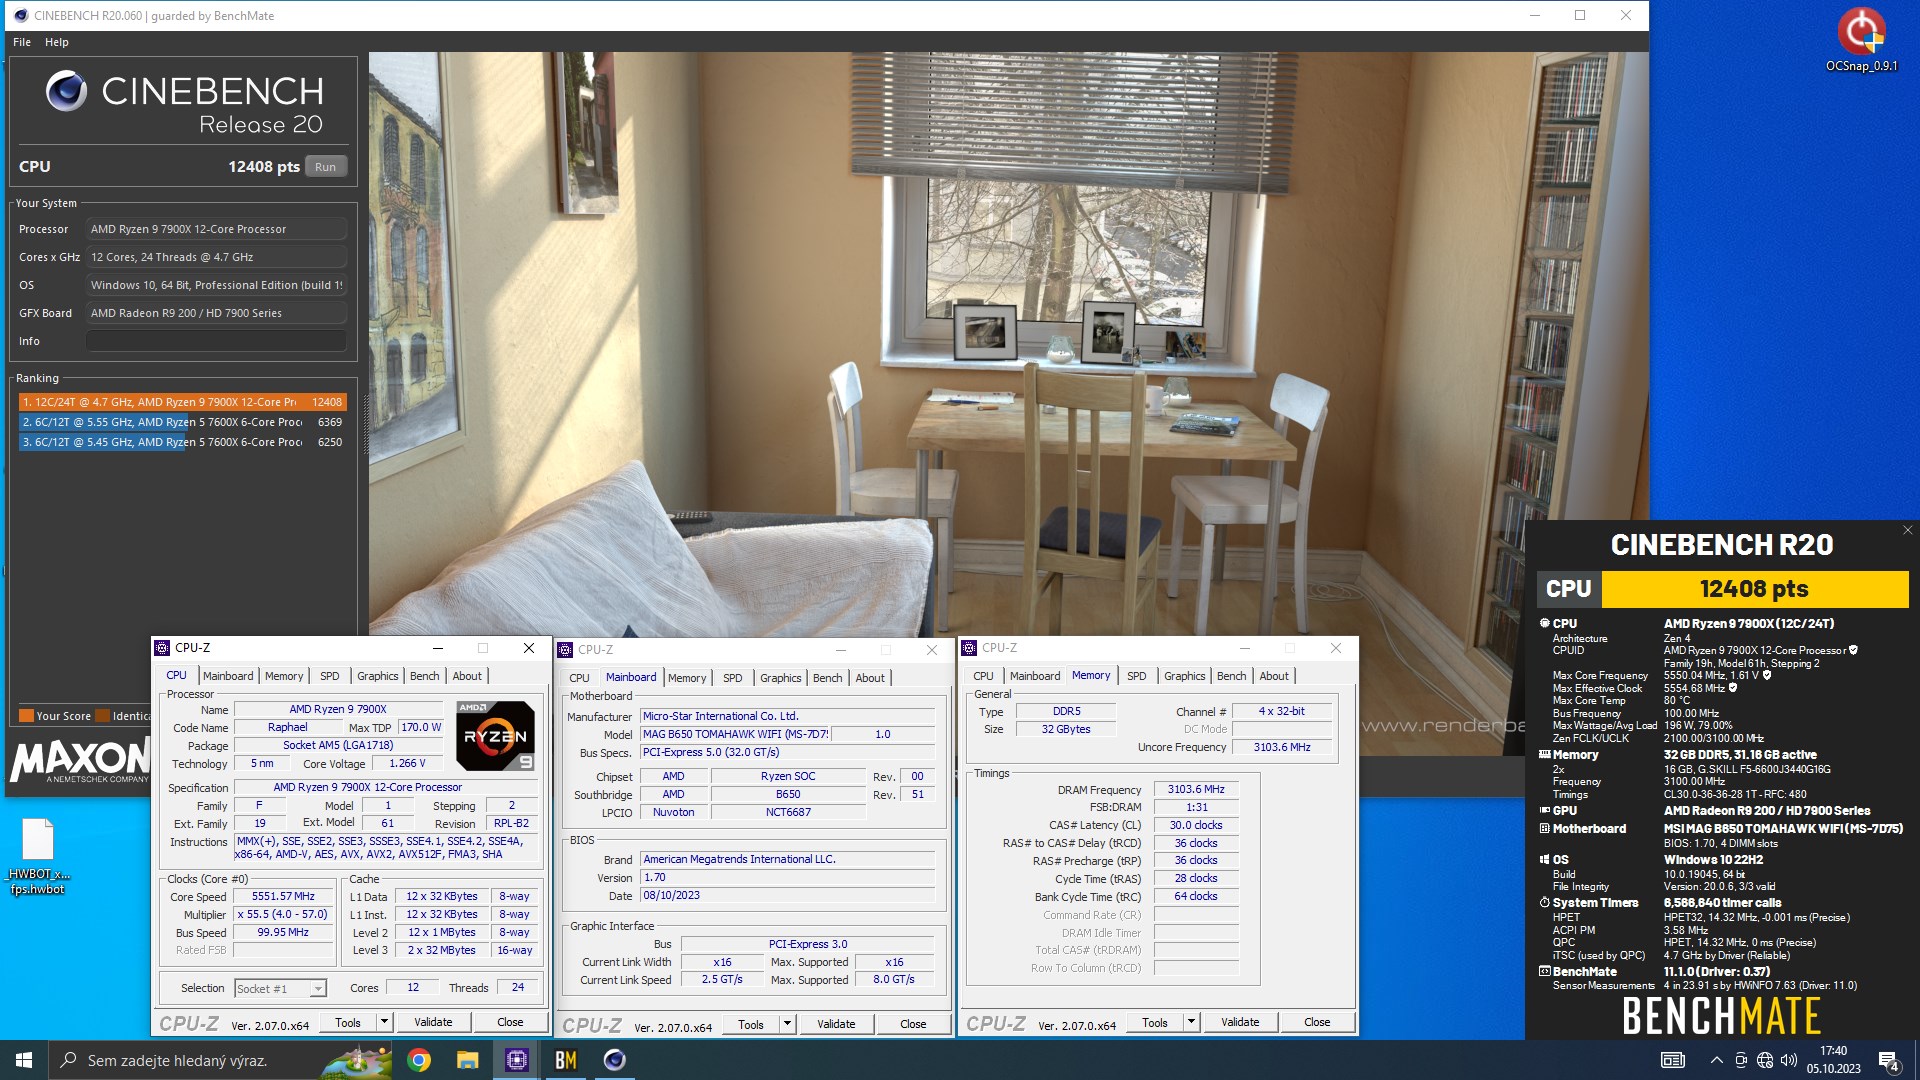Click the Cinebench logo icon
1920x1080 pixels.
coord(66,91)
